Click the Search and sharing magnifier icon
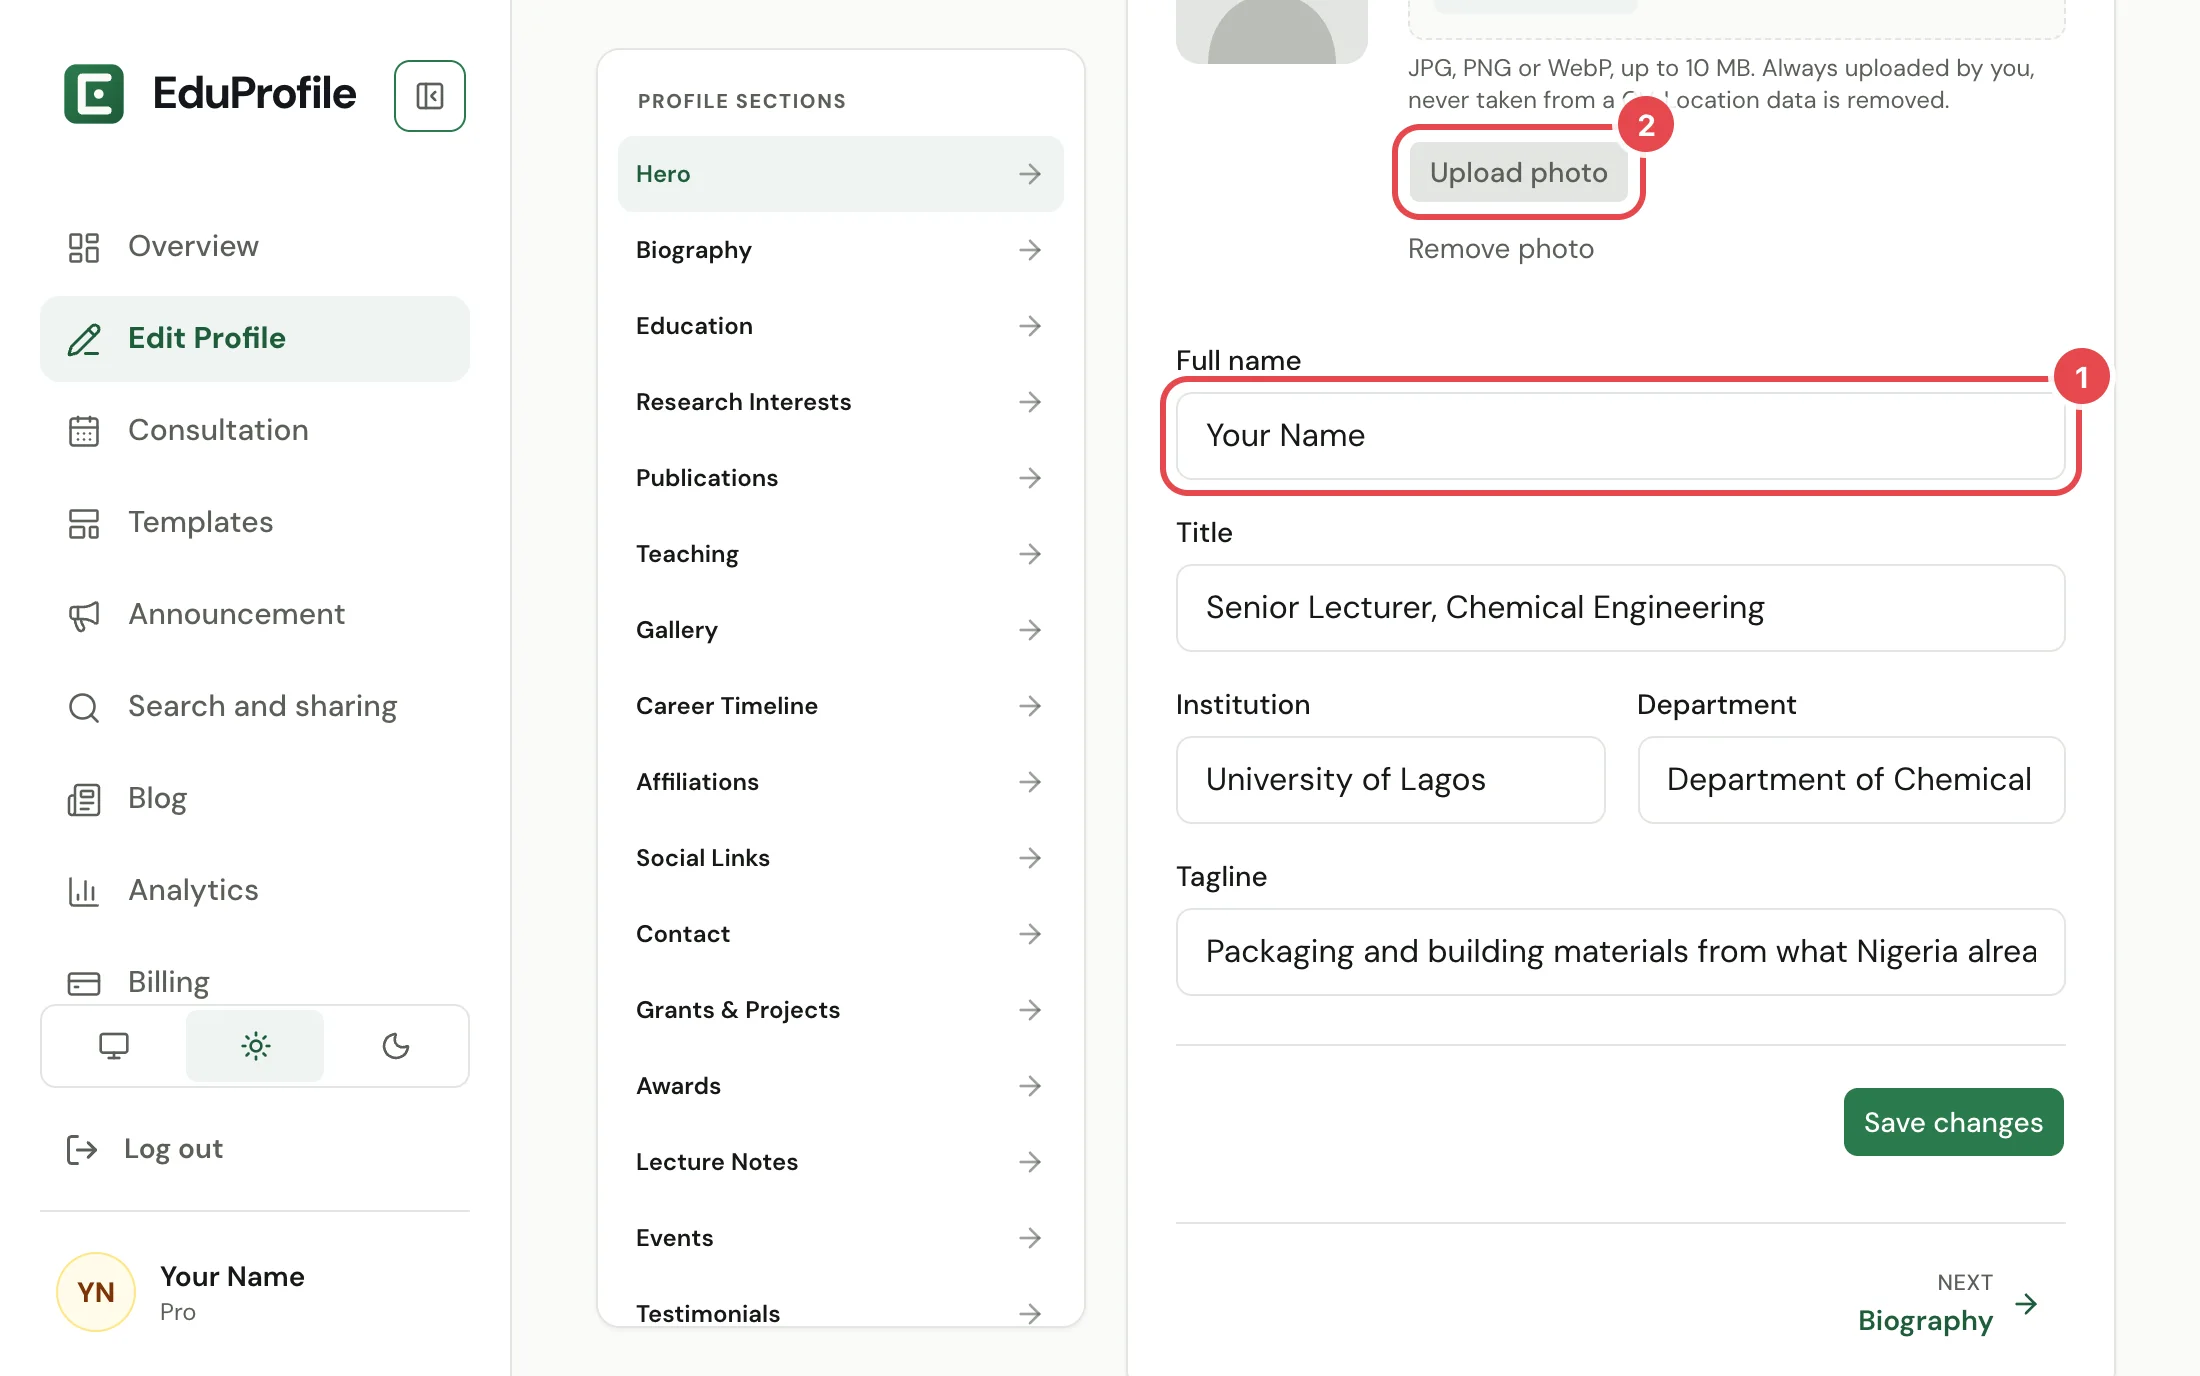This screenshot has width=2200, height=1376. click(84, 707)
